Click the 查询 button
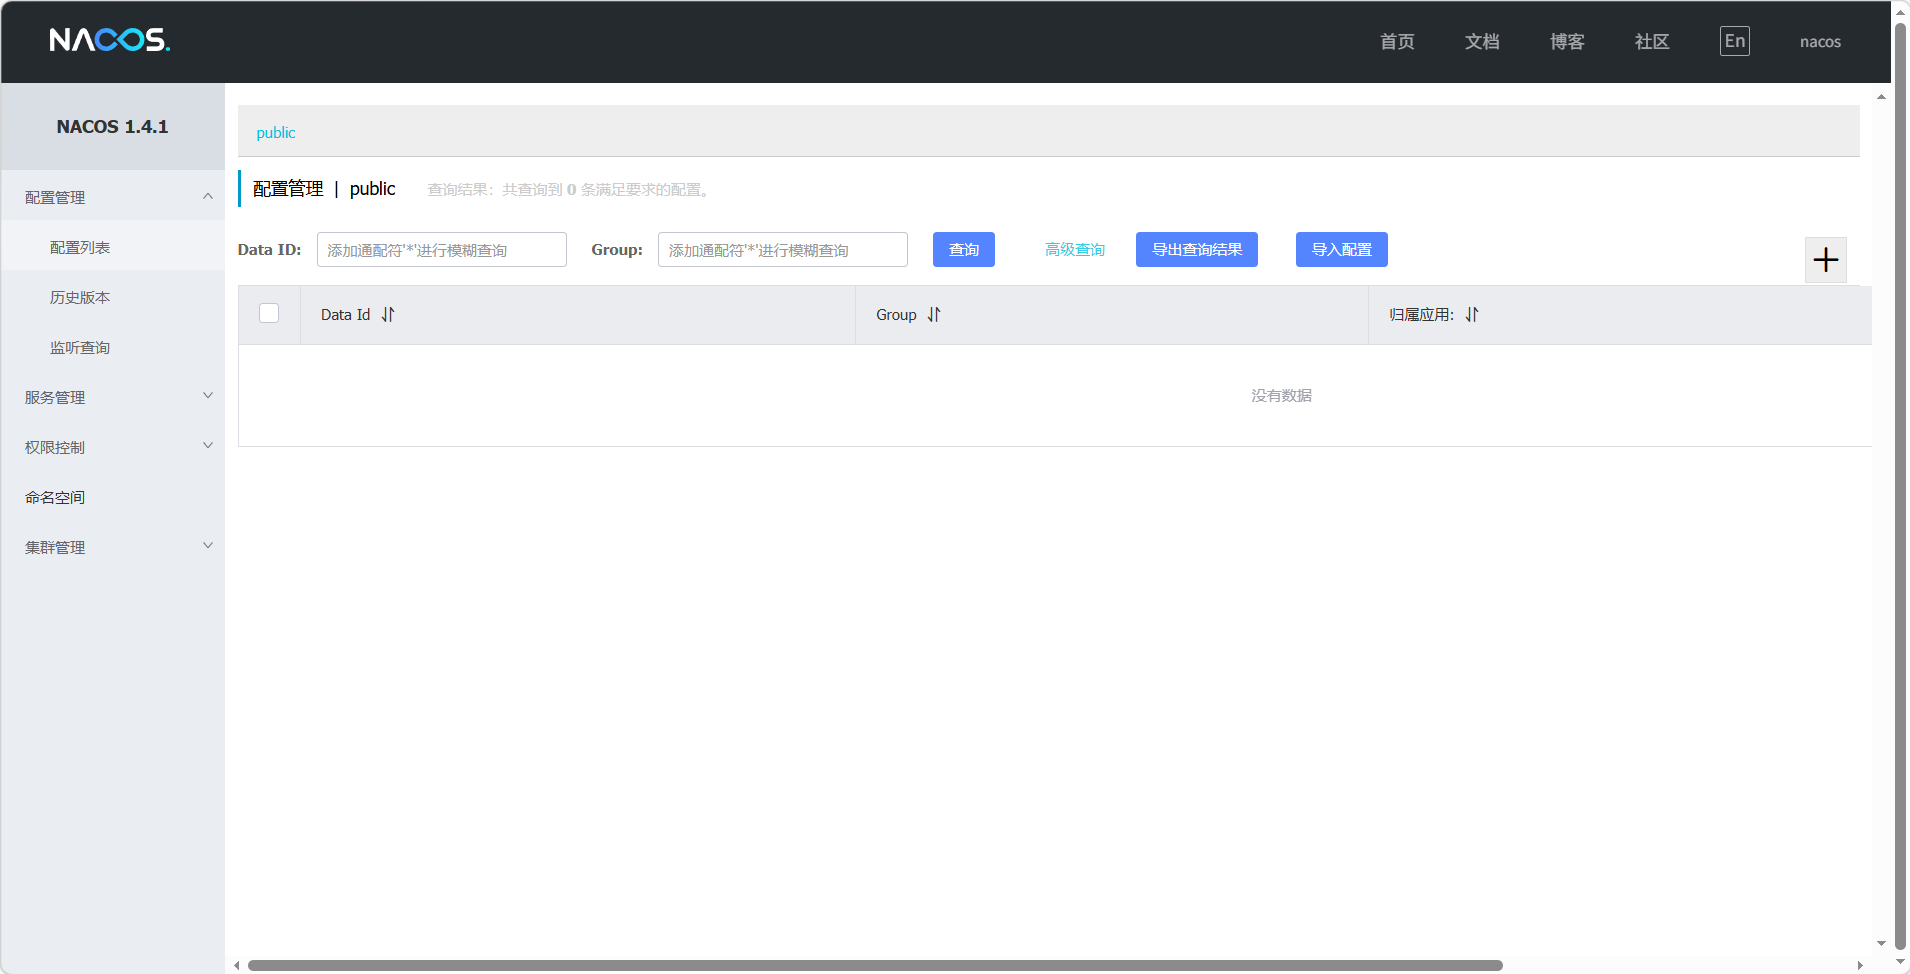The image size is (1910, 974). click(x=964, y=250)
